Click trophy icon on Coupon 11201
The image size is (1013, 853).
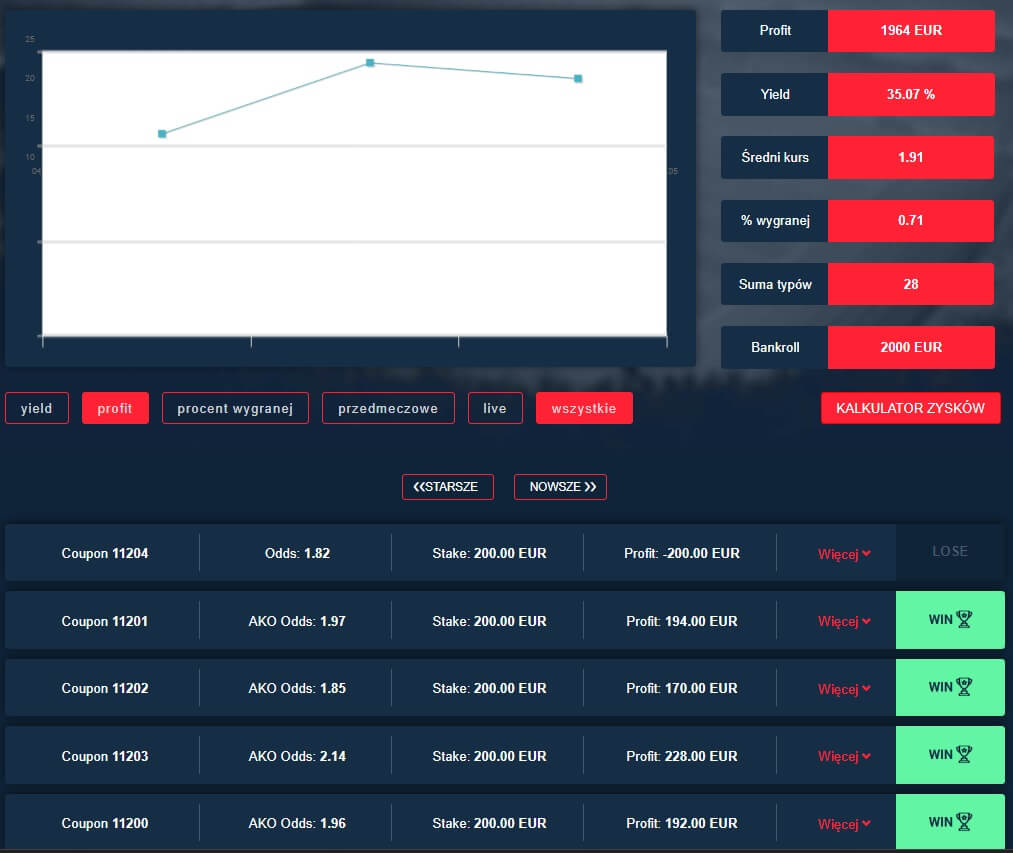pyautogui.click(x=964, y=619)
